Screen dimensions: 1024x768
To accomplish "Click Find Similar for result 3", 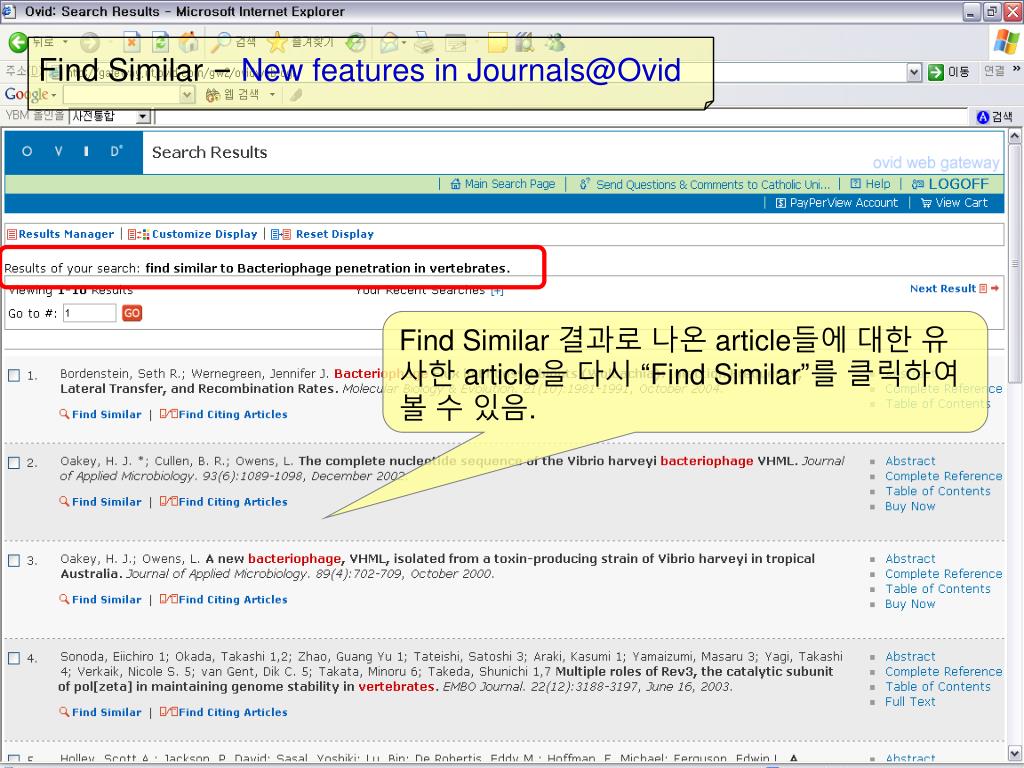I will [x=100, y=600].
